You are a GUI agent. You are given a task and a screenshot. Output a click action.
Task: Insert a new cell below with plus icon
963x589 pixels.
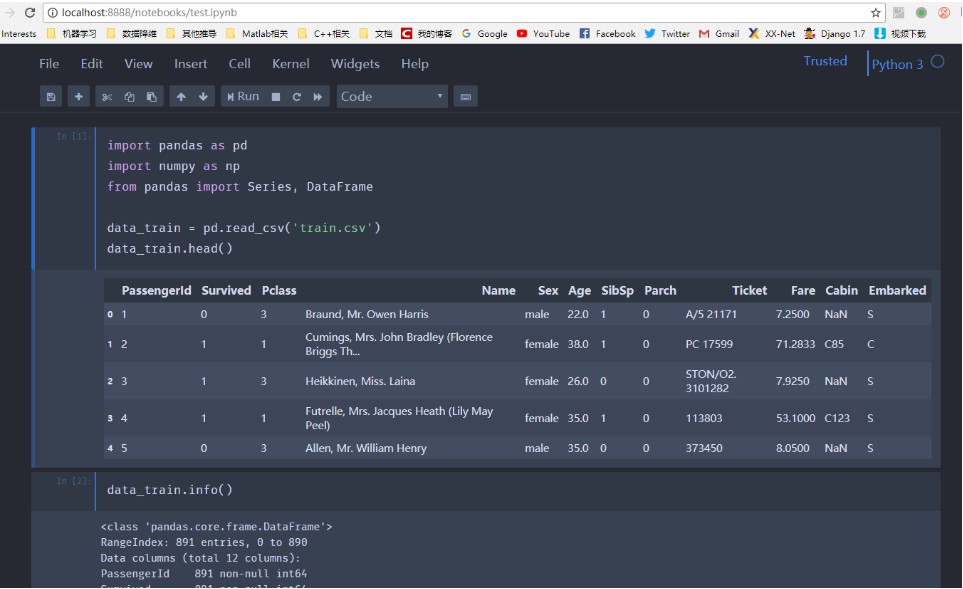79,96
